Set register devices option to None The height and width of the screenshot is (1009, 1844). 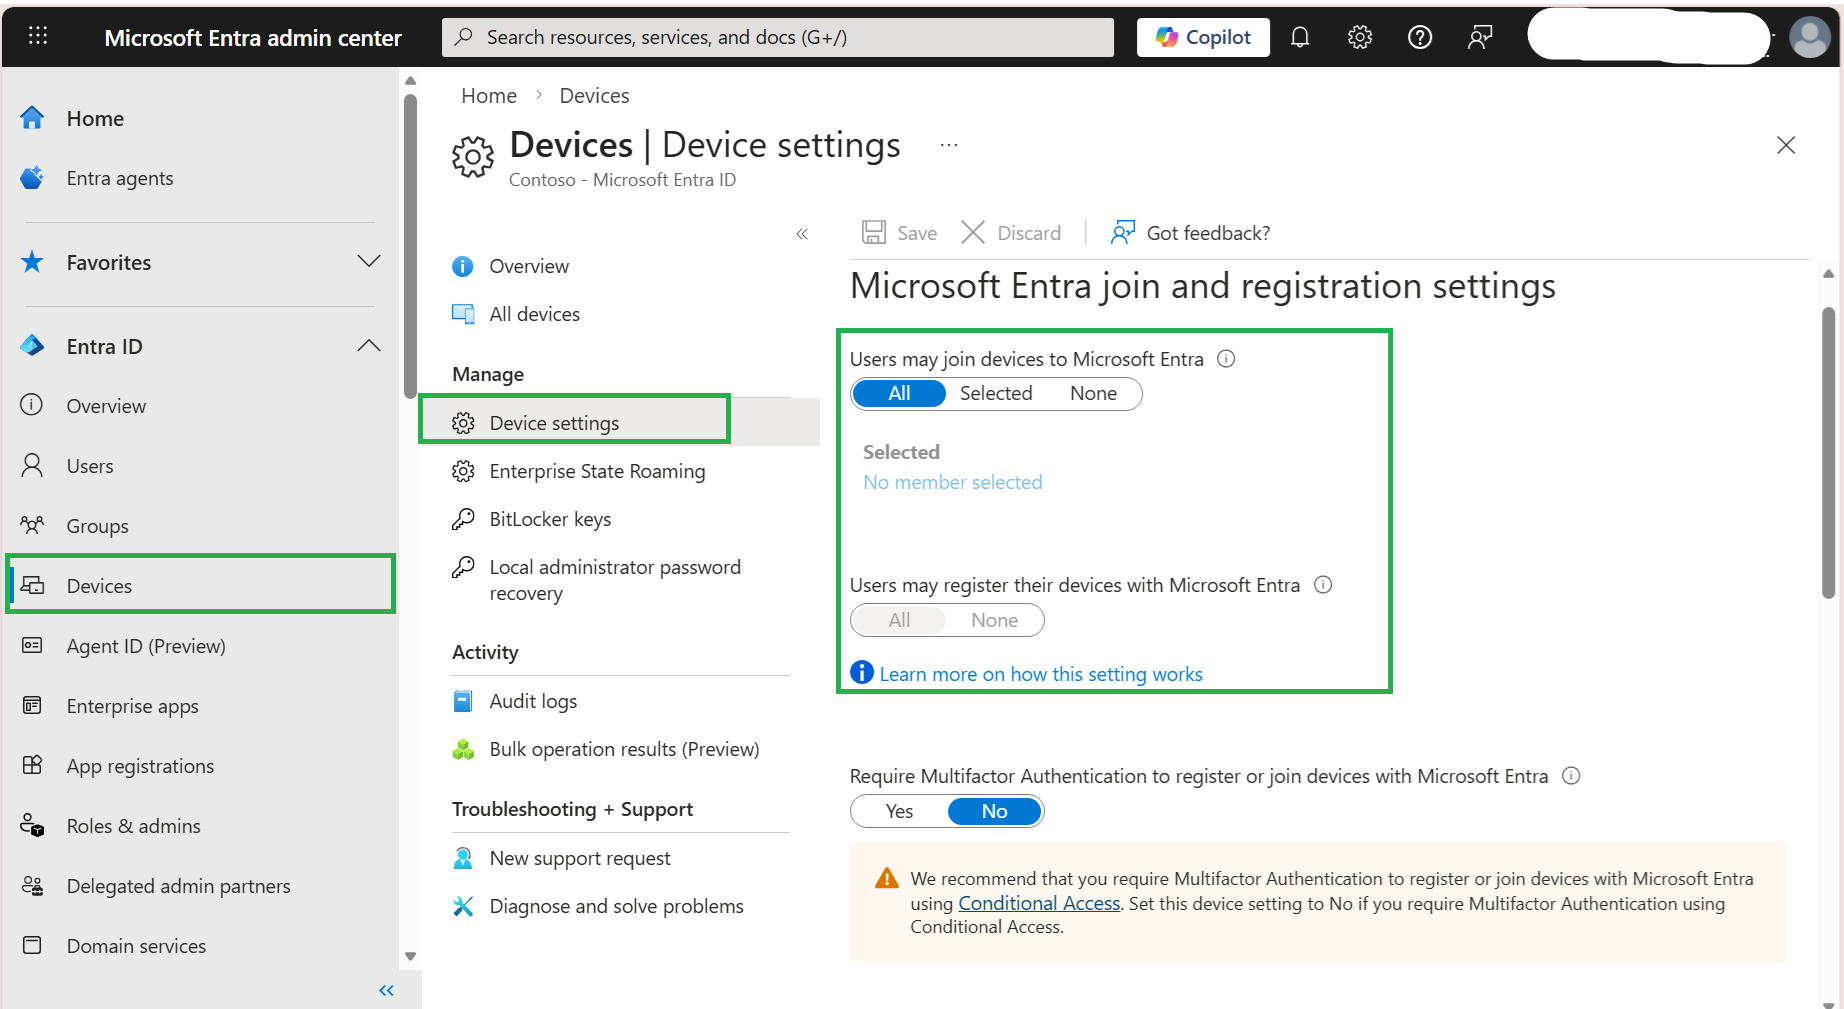[994, 620]
